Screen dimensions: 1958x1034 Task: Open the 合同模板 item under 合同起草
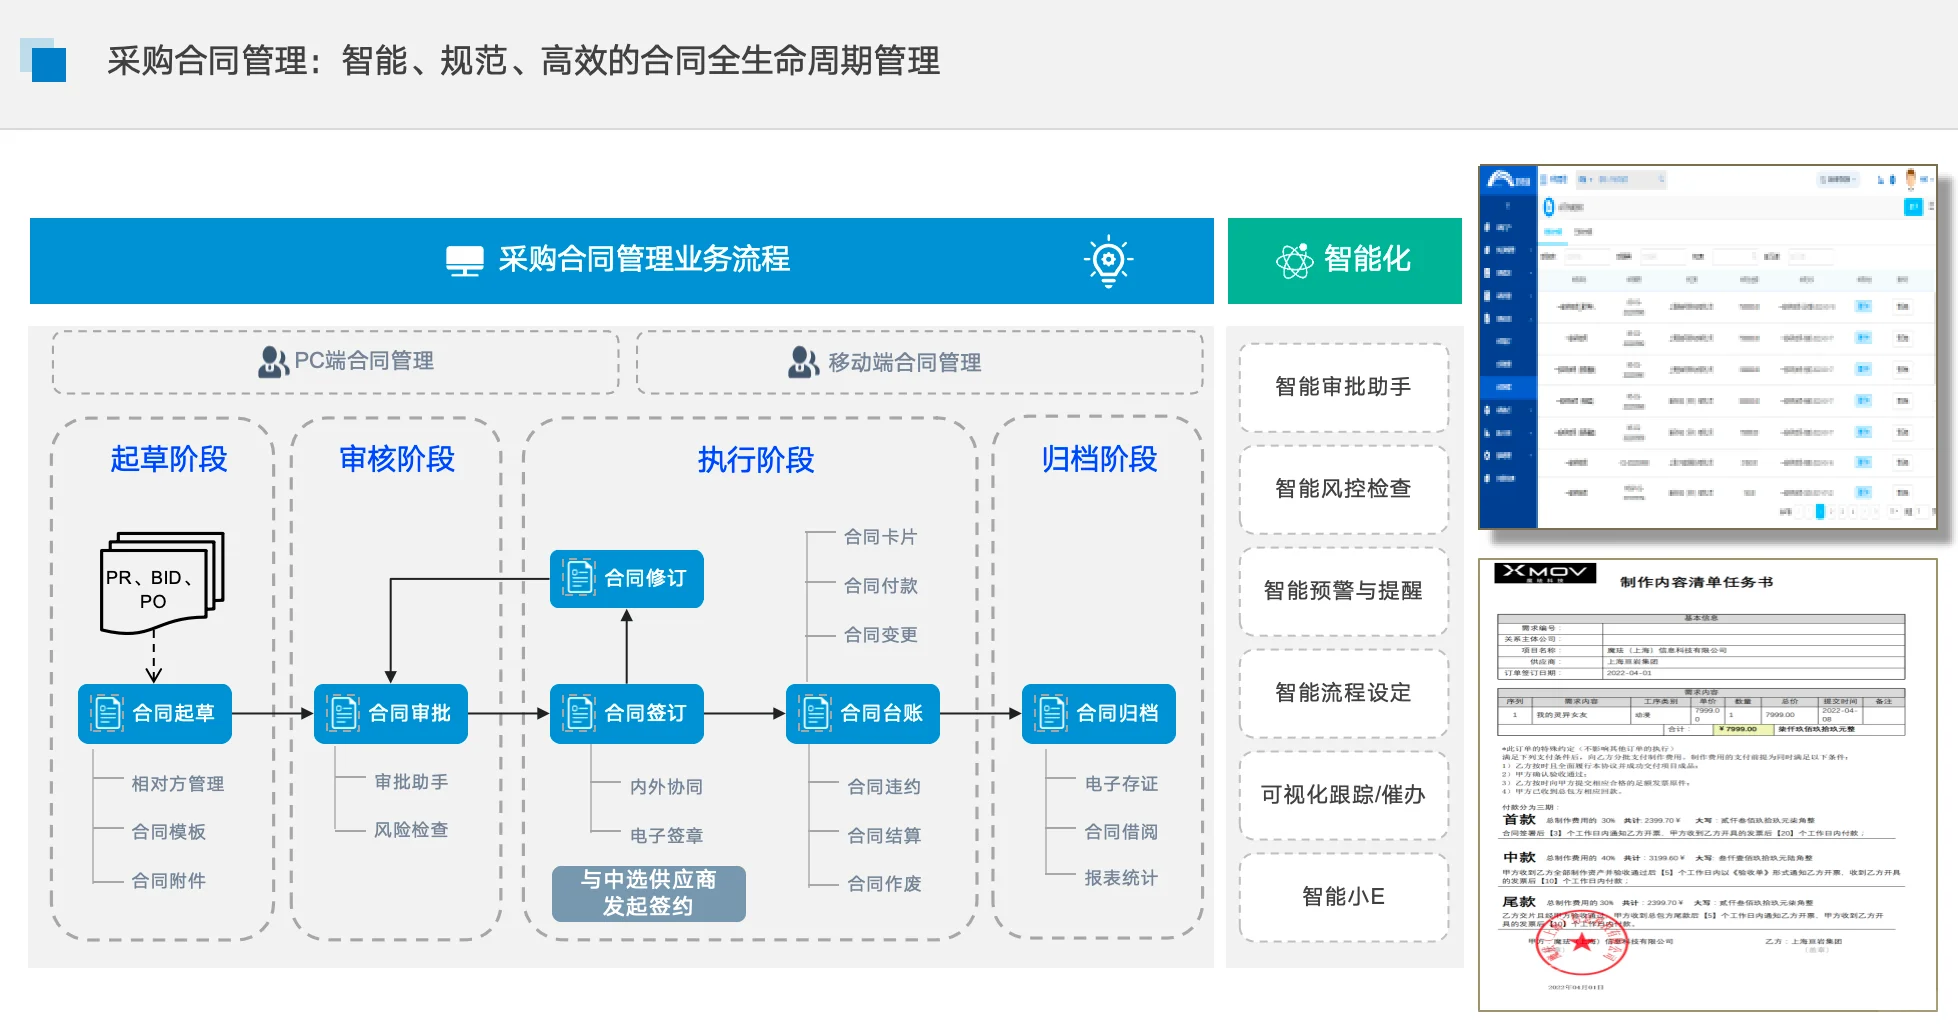point(168,831)
